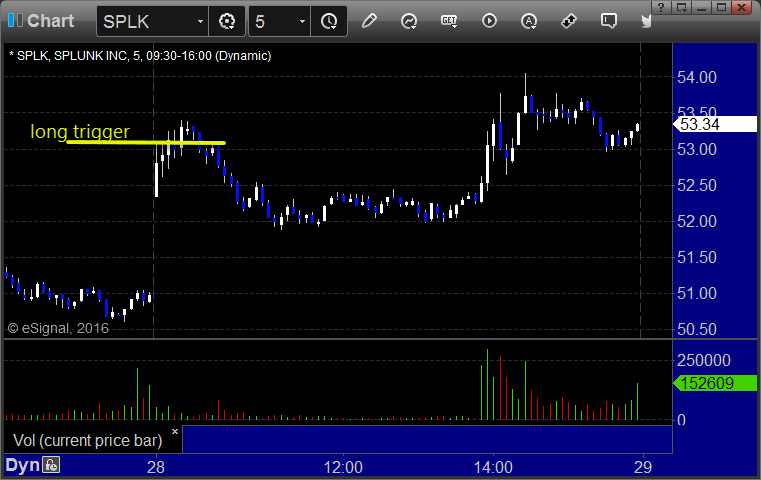The height and width of the screenshot is (480, 761).
Task: Click the help question mark button
Action: (661, 7)
